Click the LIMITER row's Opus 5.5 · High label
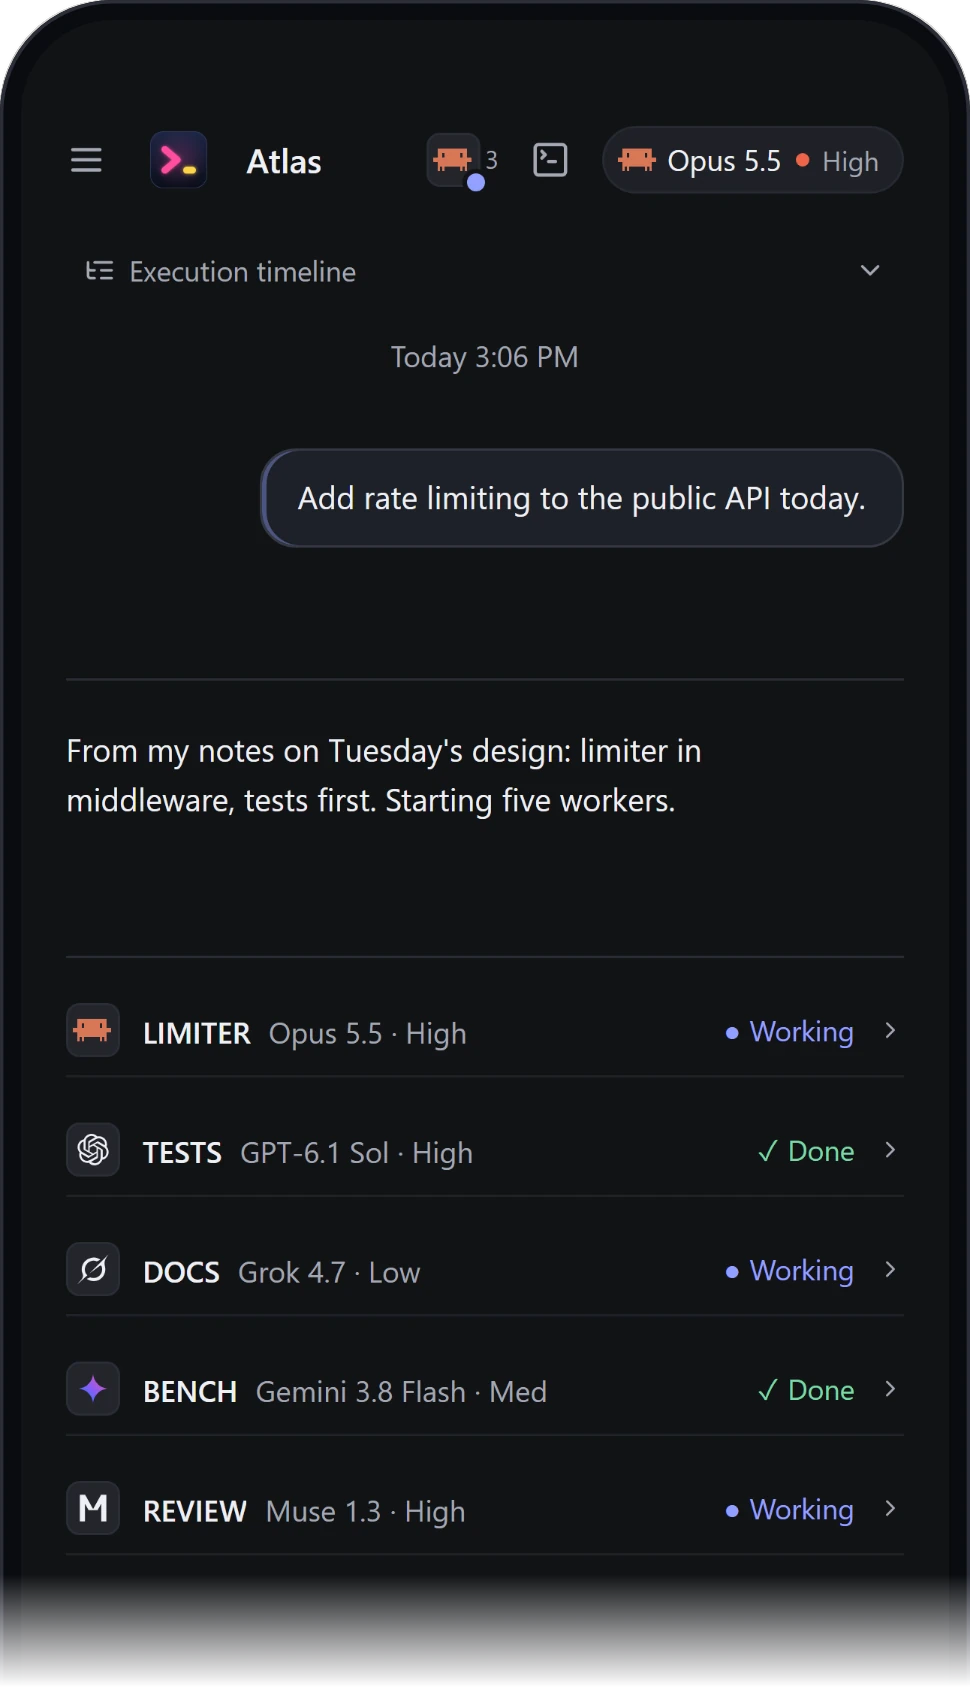Screen dimensions: 970x1687 point(367,1033)
